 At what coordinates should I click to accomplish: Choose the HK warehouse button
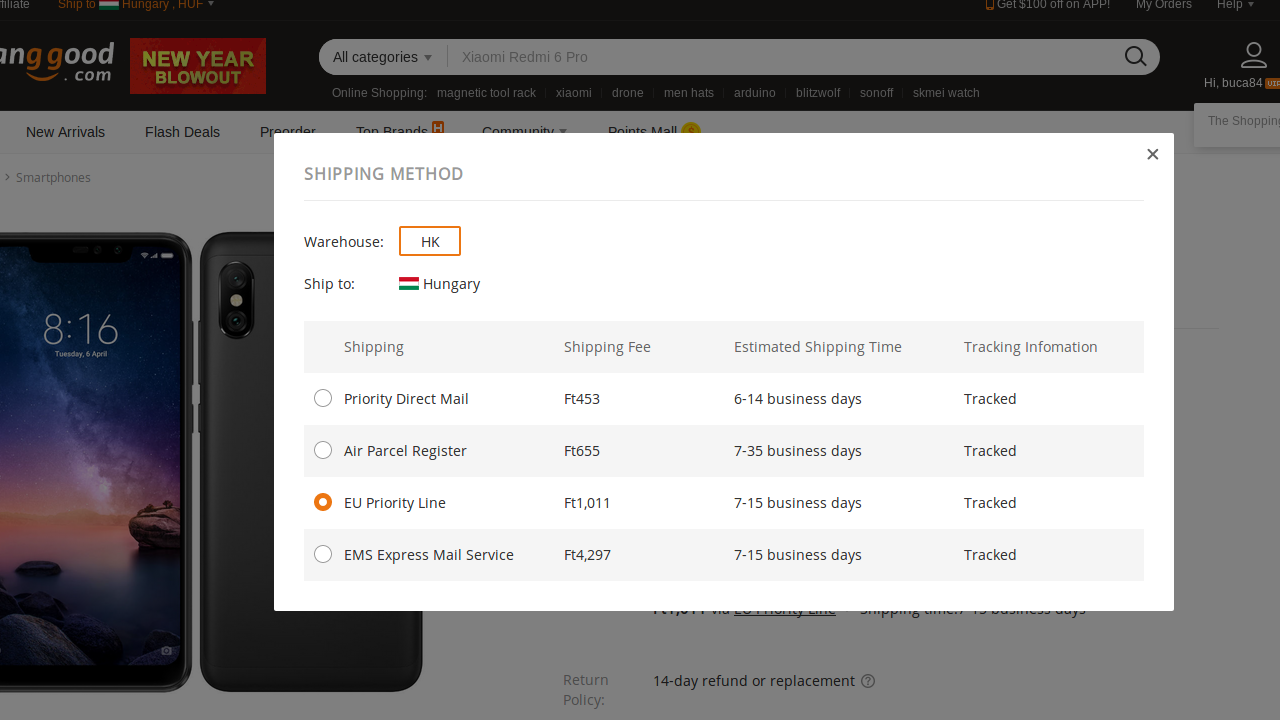(x=430, y=241)
